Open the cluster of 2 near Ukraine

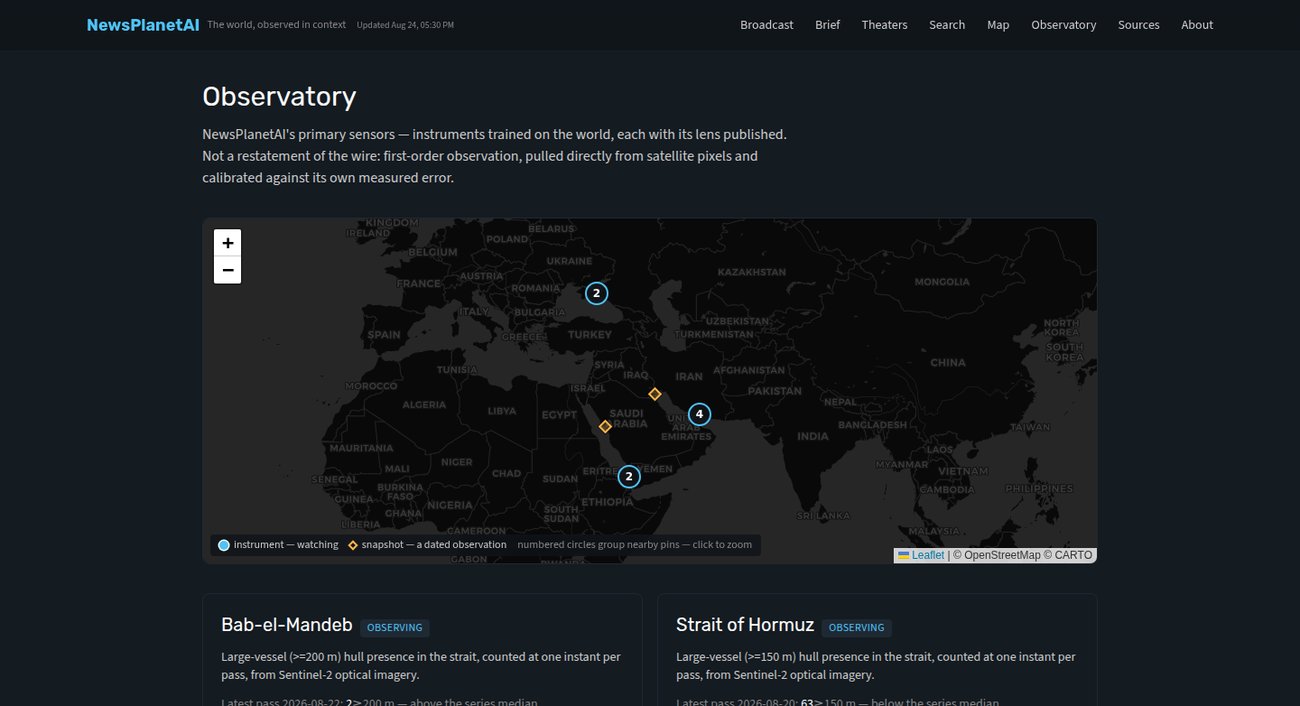(x=596, y=293)
